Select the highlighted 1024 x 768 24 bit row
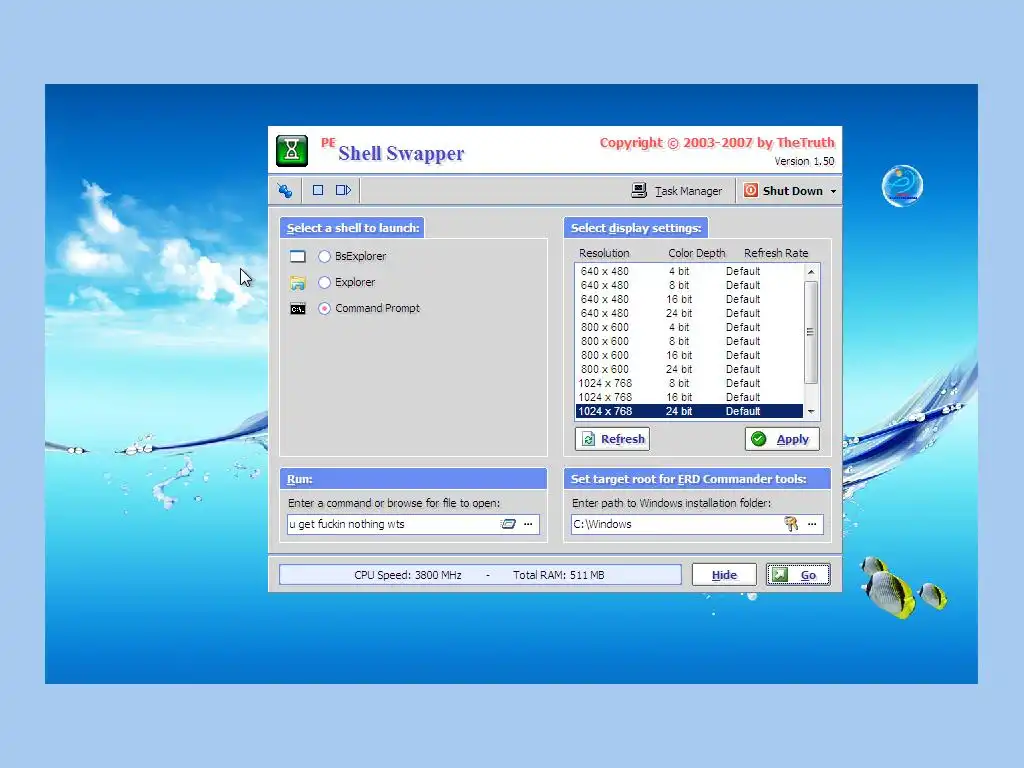Screen dimensions: 1024x768 pos(689,411)
